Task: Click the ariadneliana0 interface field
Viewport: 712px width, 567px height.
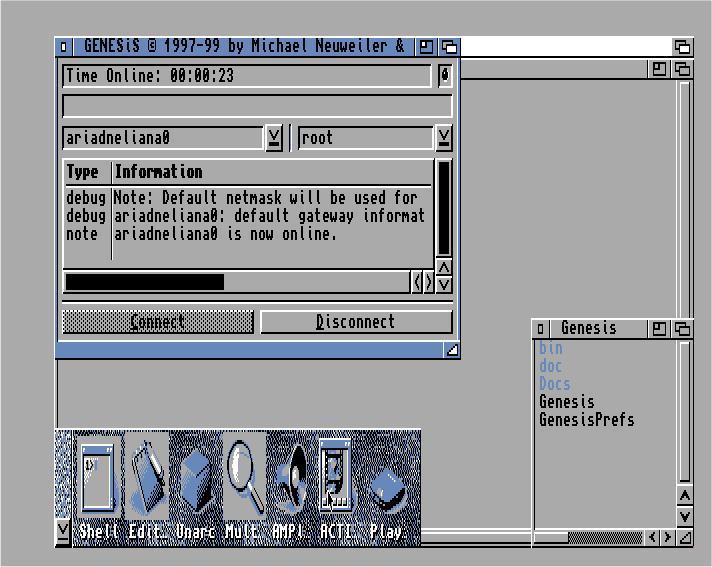Action: (163, 138)
